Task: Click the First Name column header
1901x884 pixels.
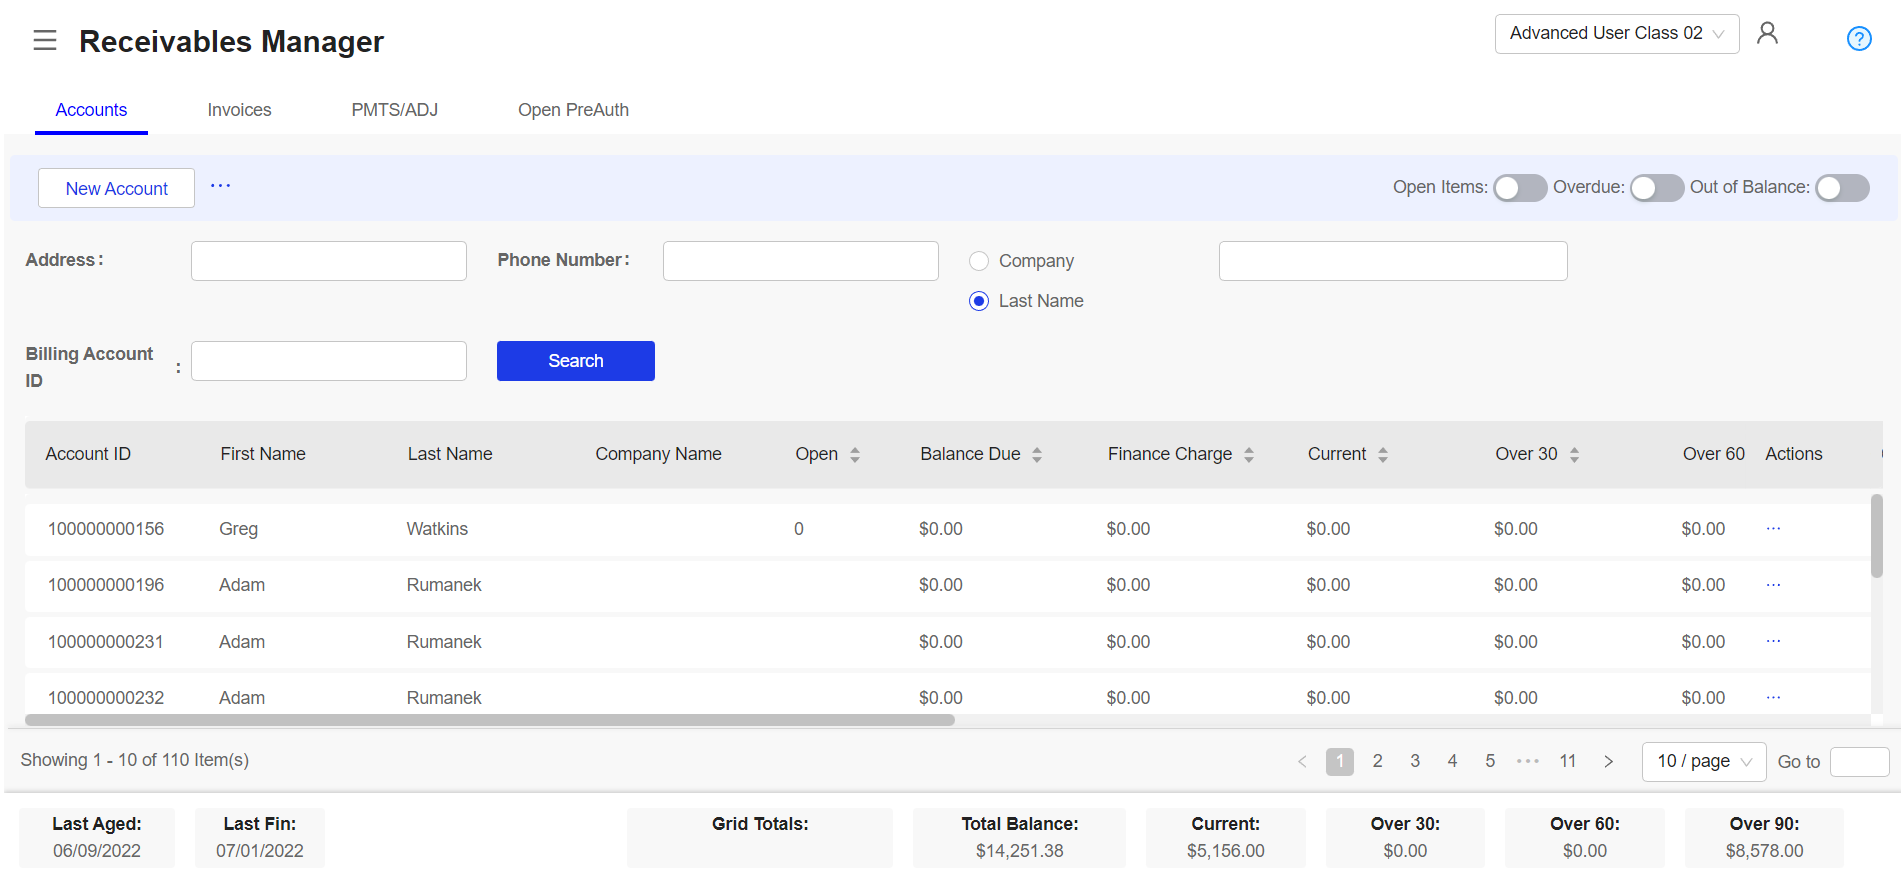Action: (263, 454)
